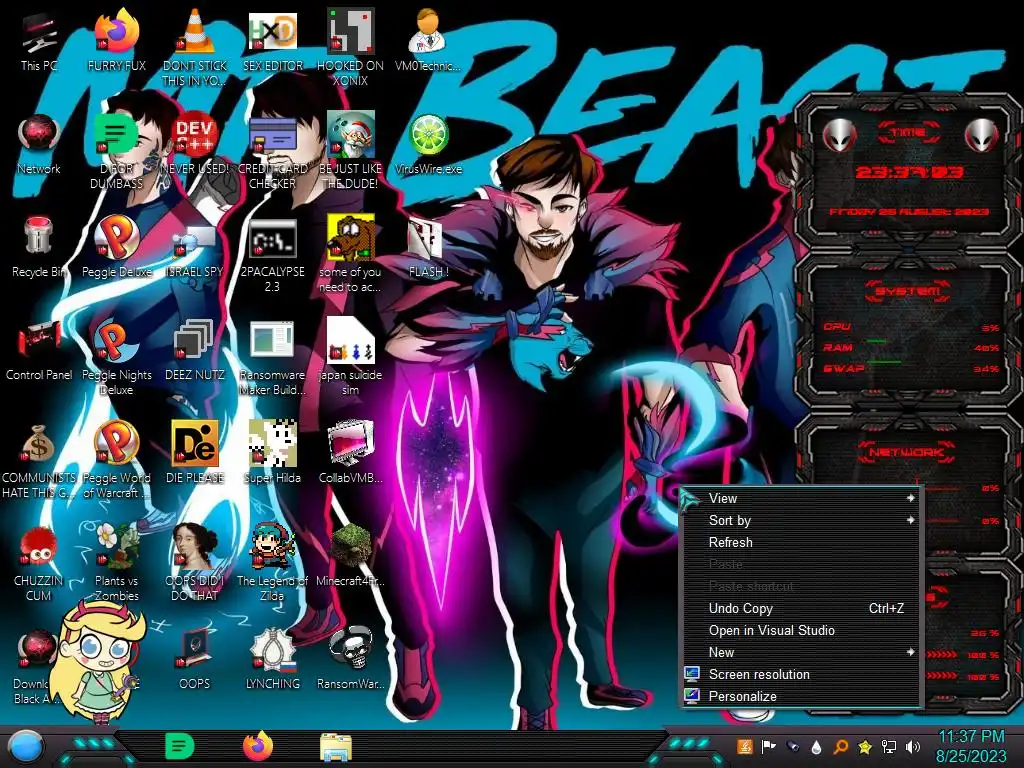Click the orange magnifier tray icon
1024x768 pixels.
[840, 746]
